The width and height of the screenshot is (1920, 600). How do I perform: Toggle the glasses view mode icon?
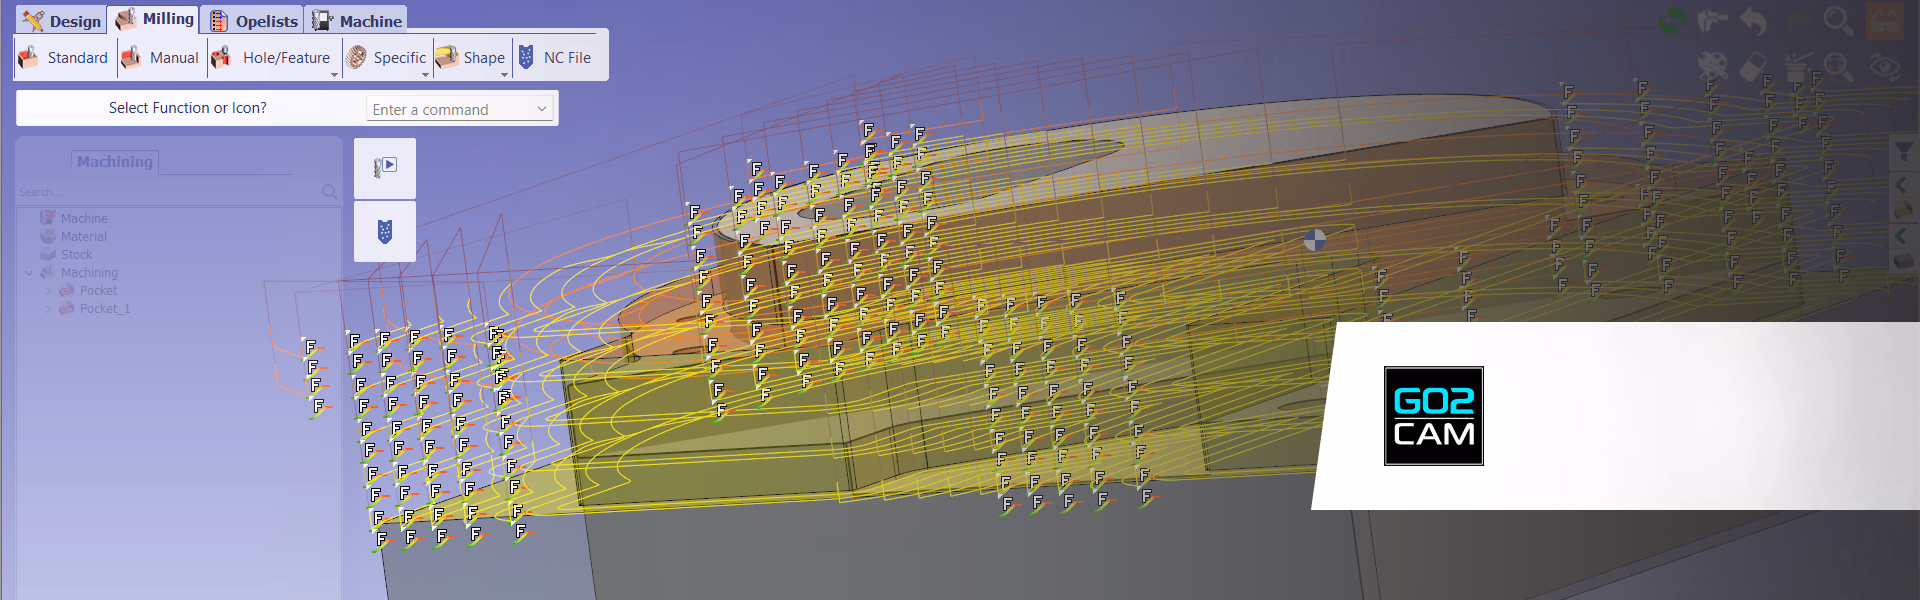[1885, 21]
